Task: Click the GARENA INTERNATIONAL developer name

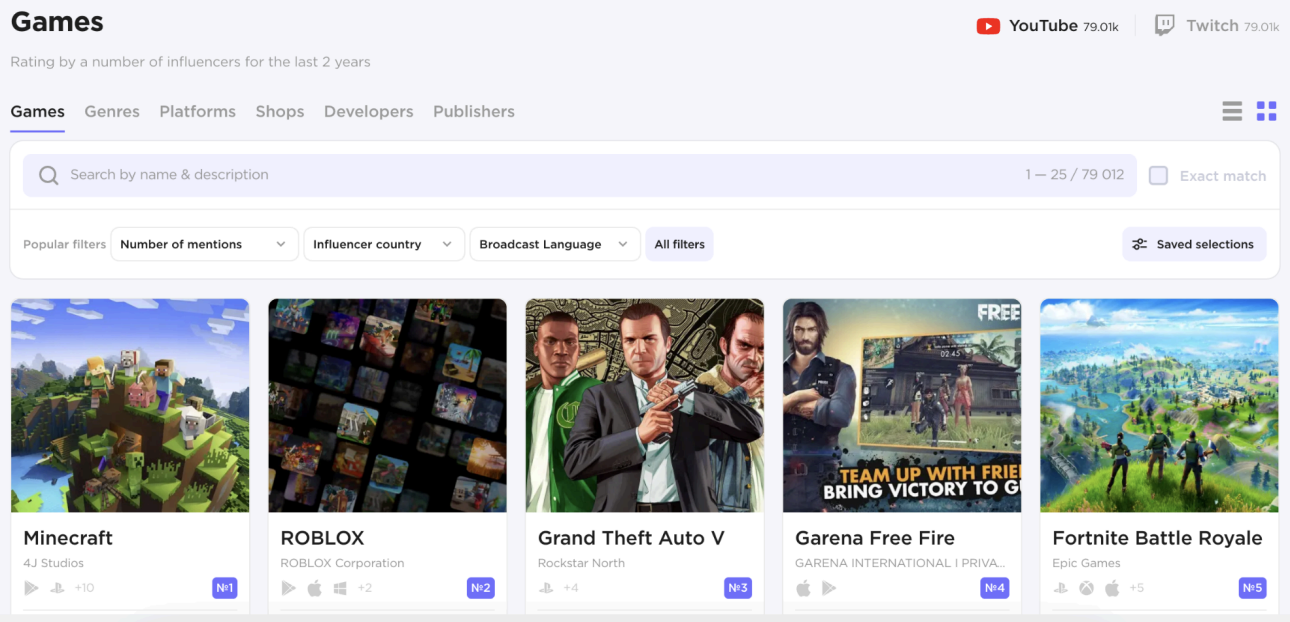Action: 900,563
